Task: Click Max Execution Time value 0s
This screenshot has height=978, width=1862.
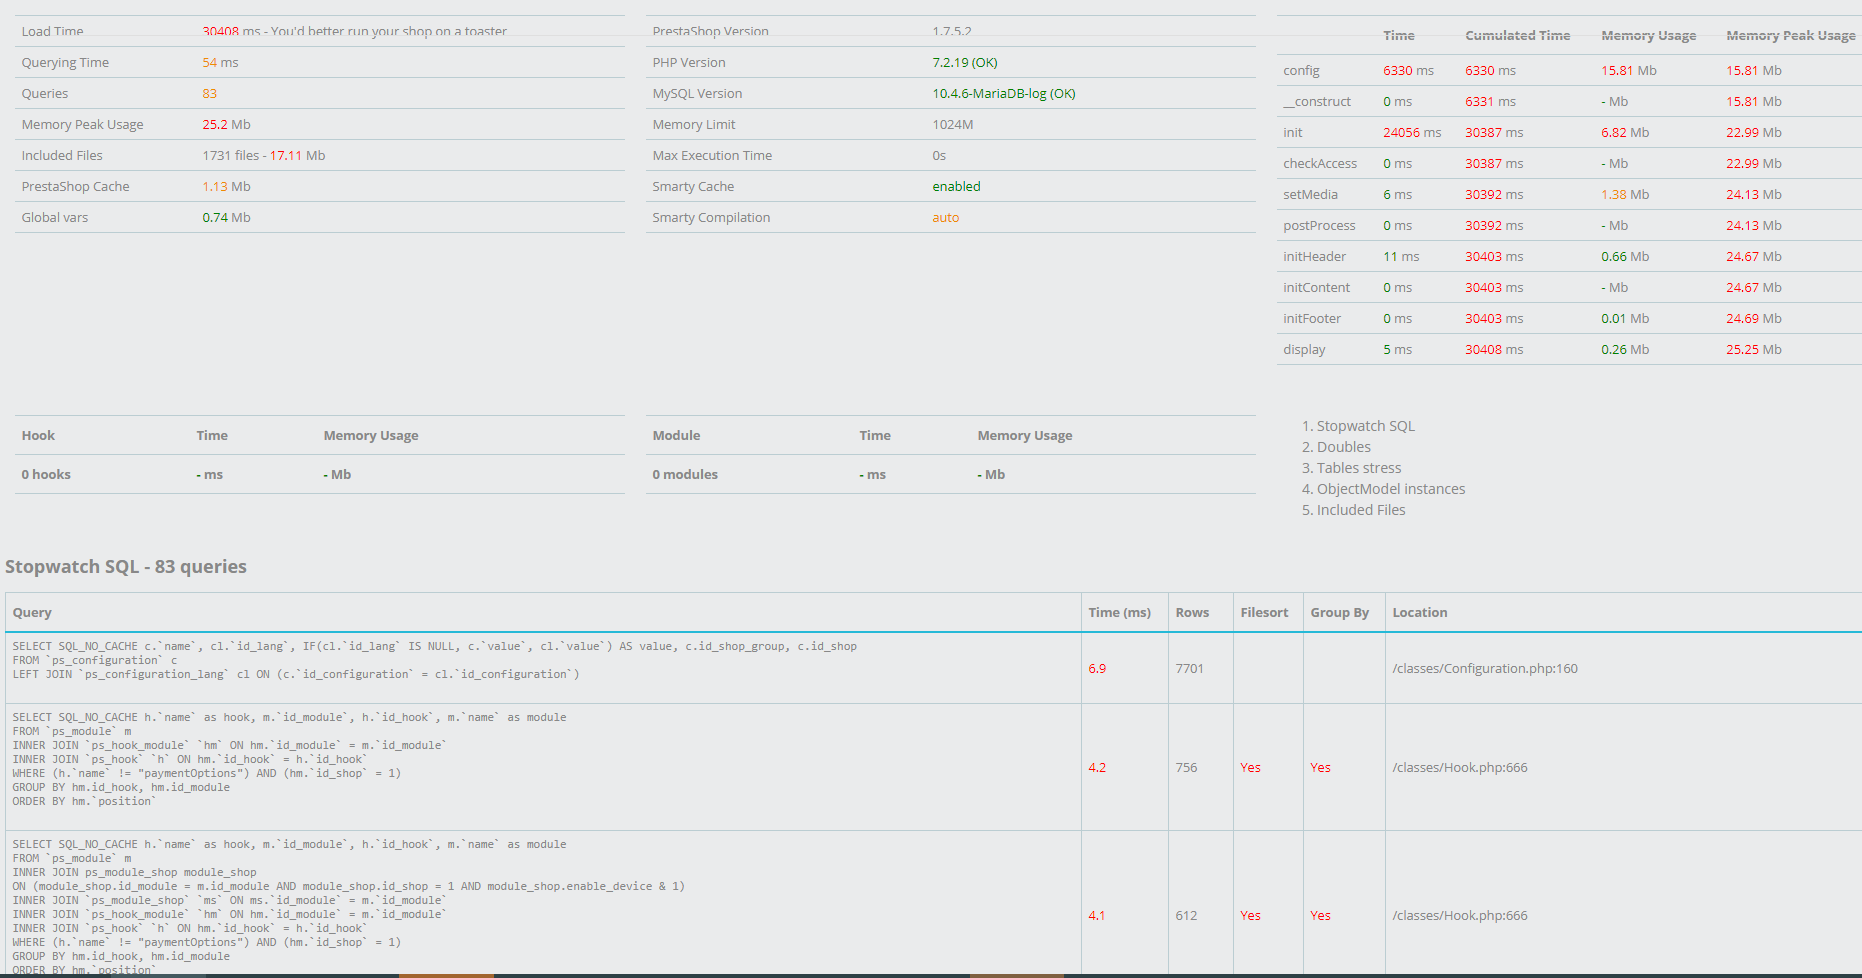Action: 938,155
